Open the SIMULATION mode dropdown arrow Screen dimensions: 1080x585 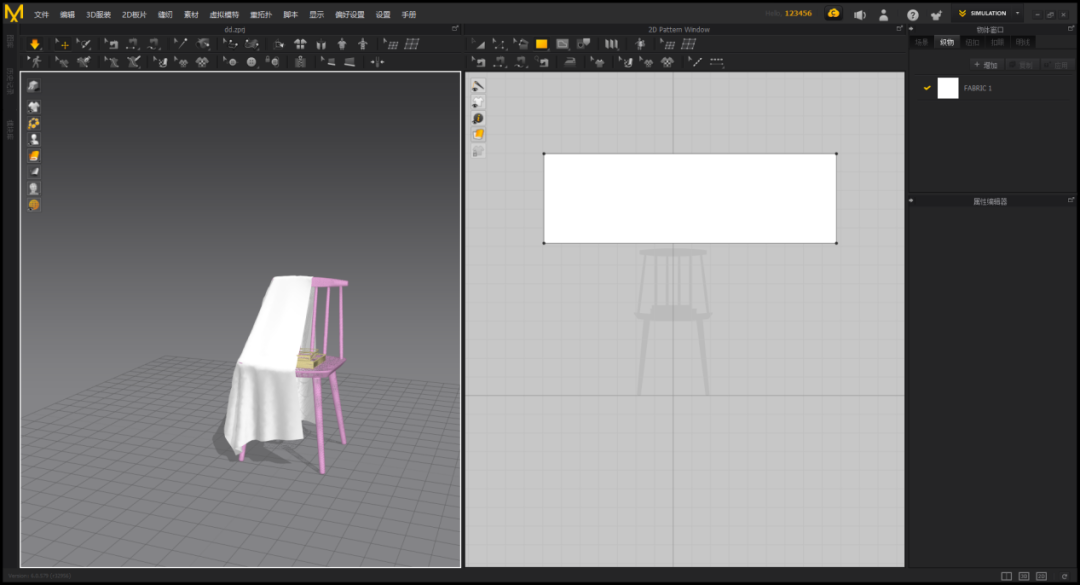(1017, 14)
